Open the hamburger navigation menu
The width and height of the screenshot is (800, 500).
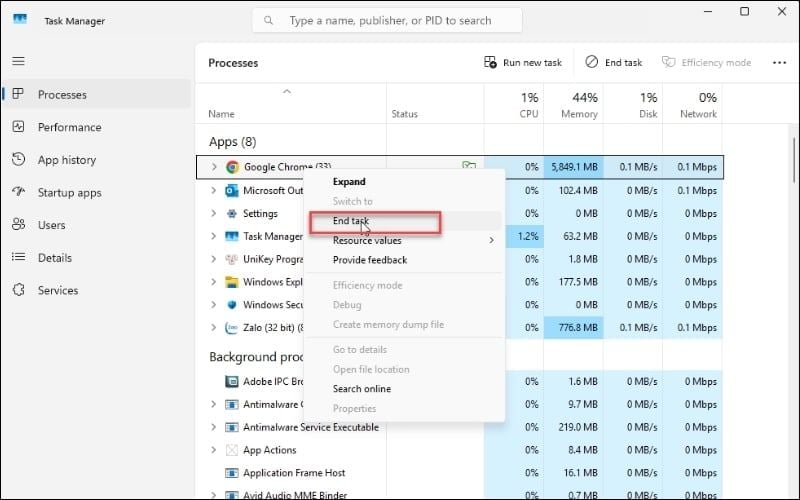(18, 61)
